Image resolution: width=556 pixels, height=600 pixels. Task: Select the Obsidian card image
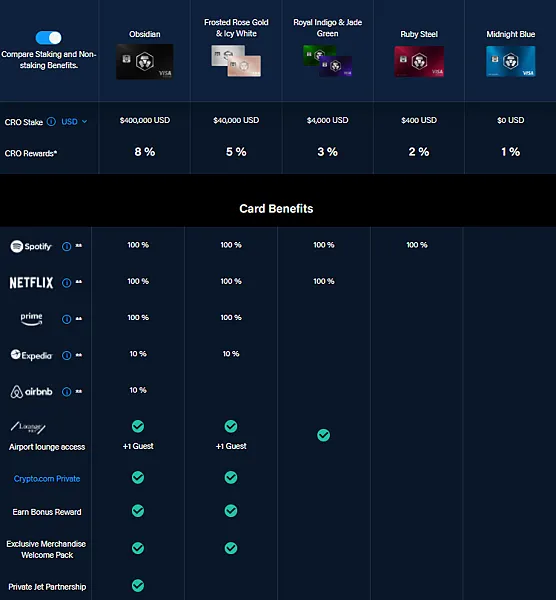tap(145, 62)
